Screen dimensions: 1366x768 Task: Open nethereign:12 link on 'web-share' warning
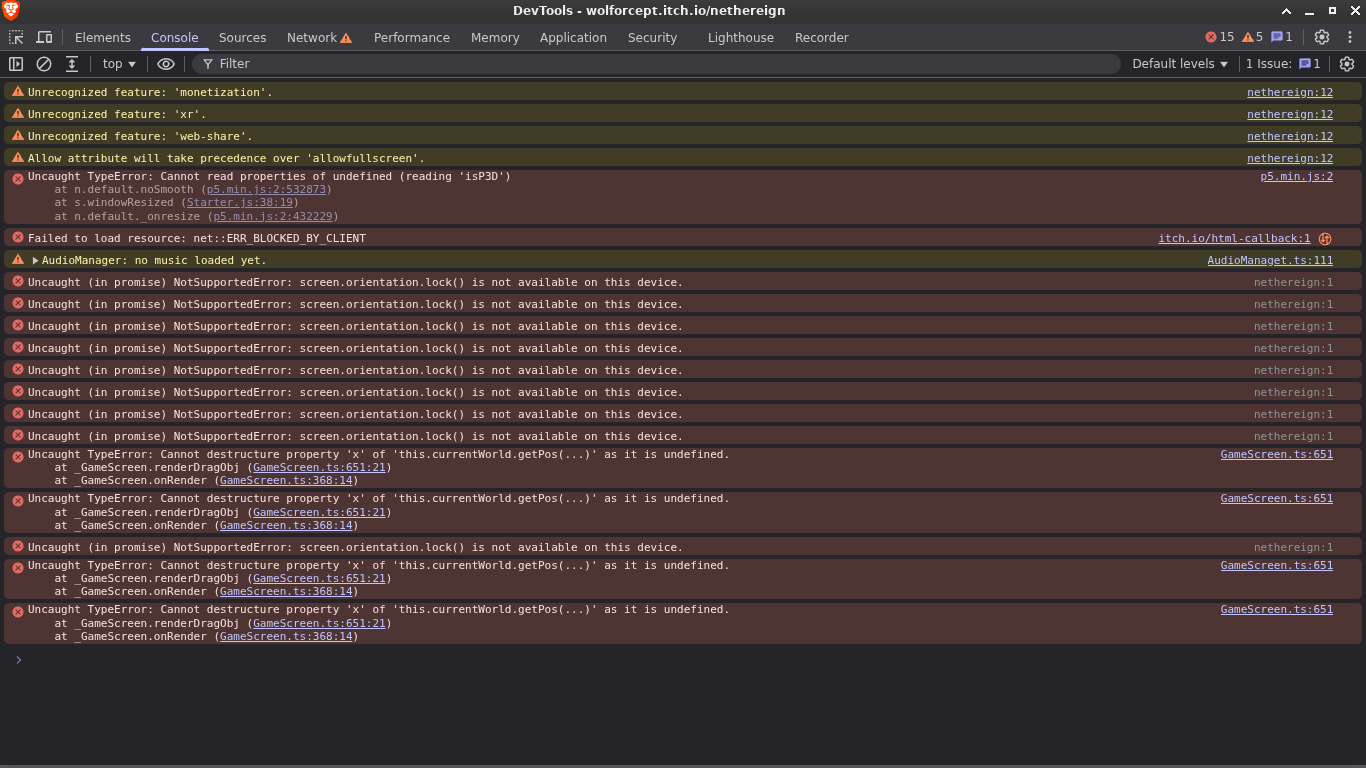1290,136
